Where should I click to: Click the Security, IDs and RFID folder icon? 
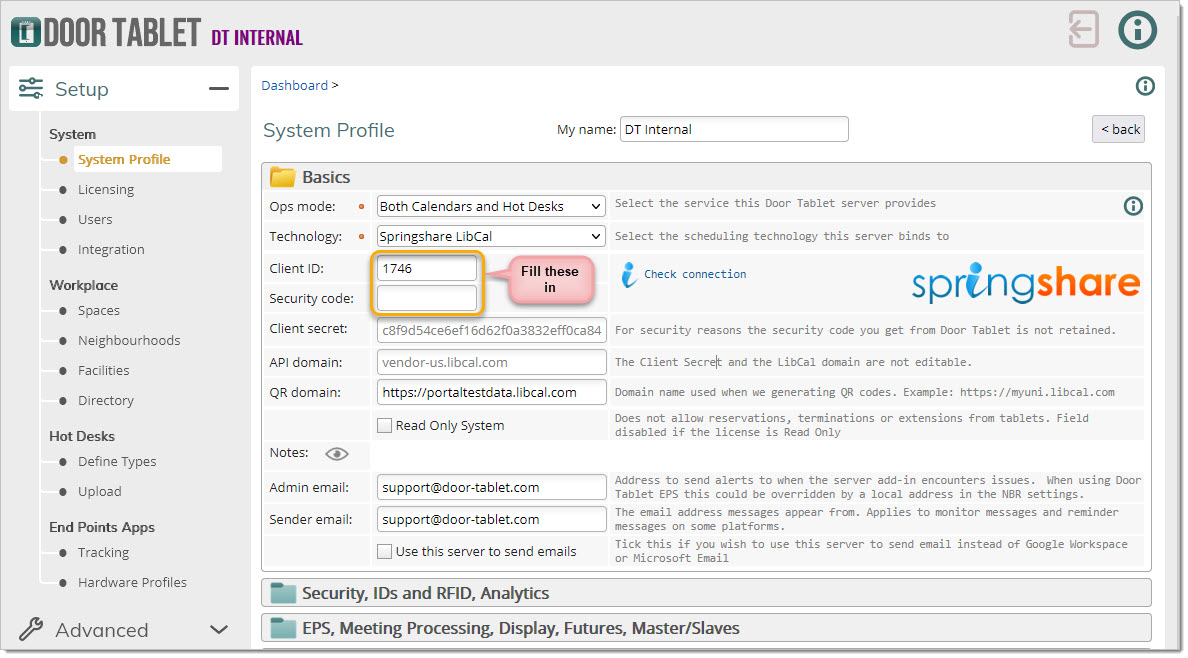click(x=283, y=593)
